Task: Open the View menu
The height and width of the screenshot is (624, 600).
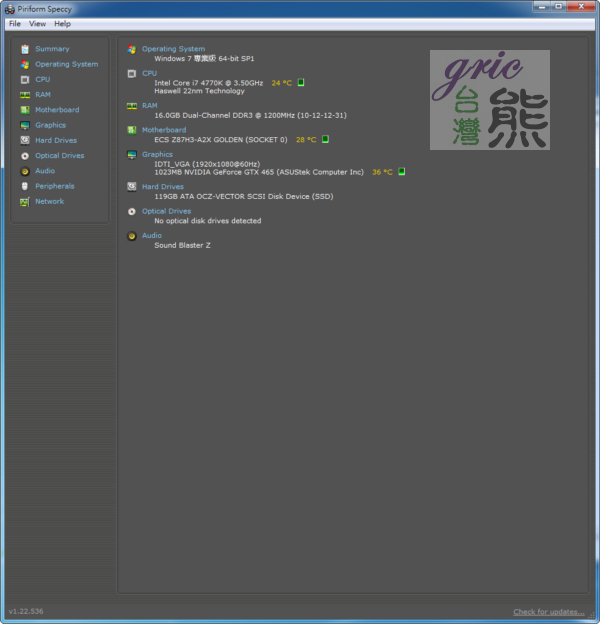Action: (x=37, y=24)
